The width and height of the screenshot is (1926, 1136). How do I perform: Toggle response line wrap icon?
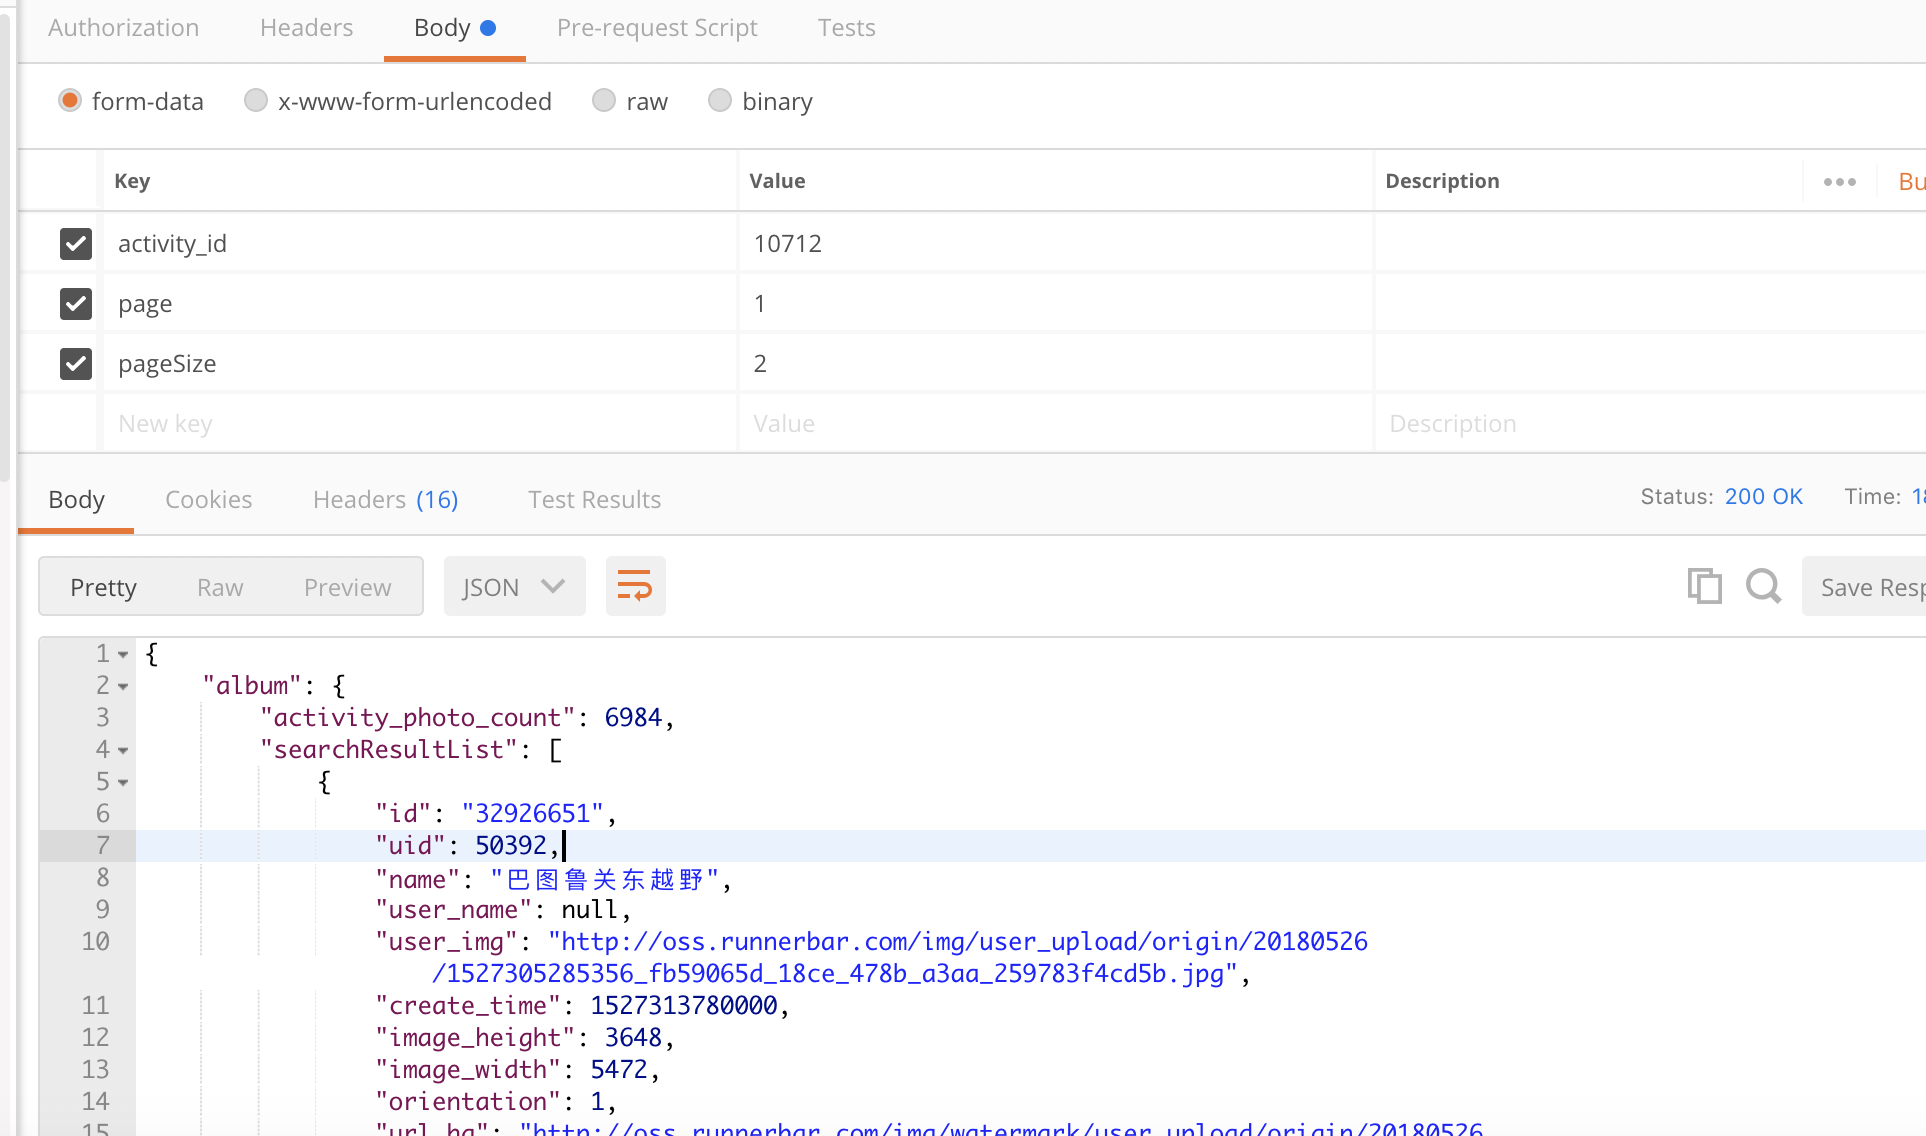(x=635, y=586)
